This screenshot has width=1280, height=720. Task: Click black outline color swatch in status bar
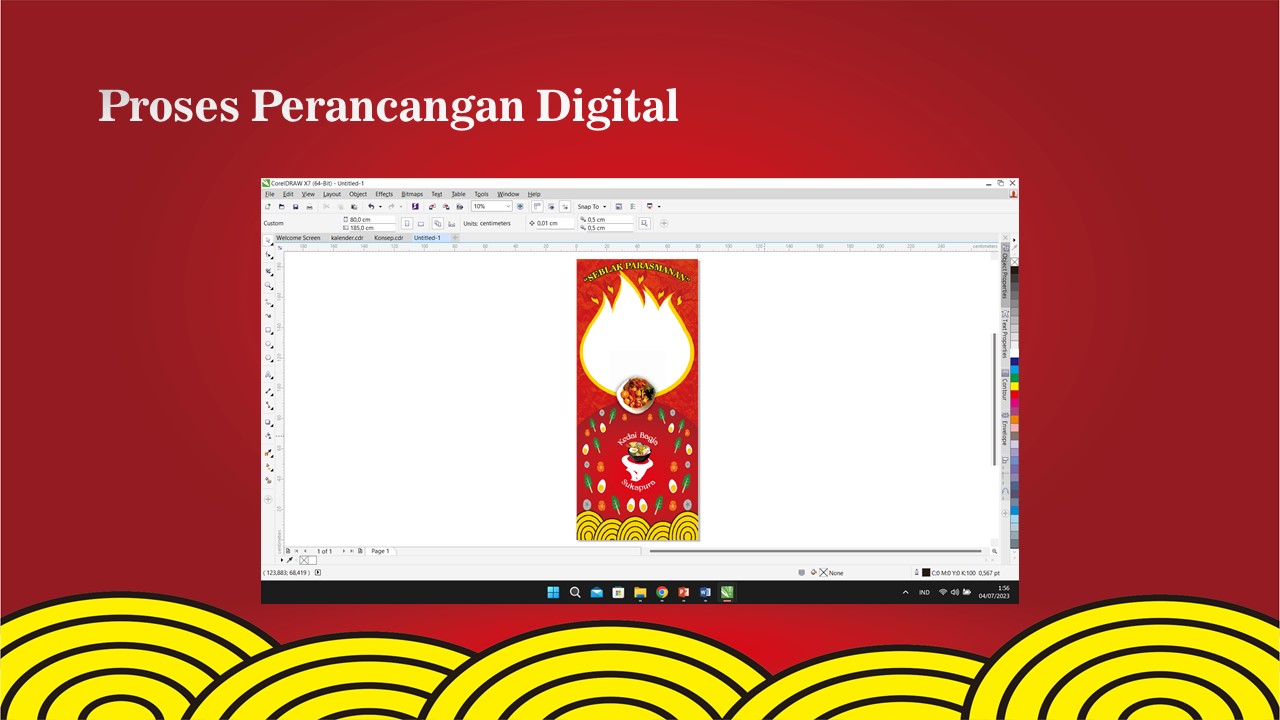coord(926,573)
